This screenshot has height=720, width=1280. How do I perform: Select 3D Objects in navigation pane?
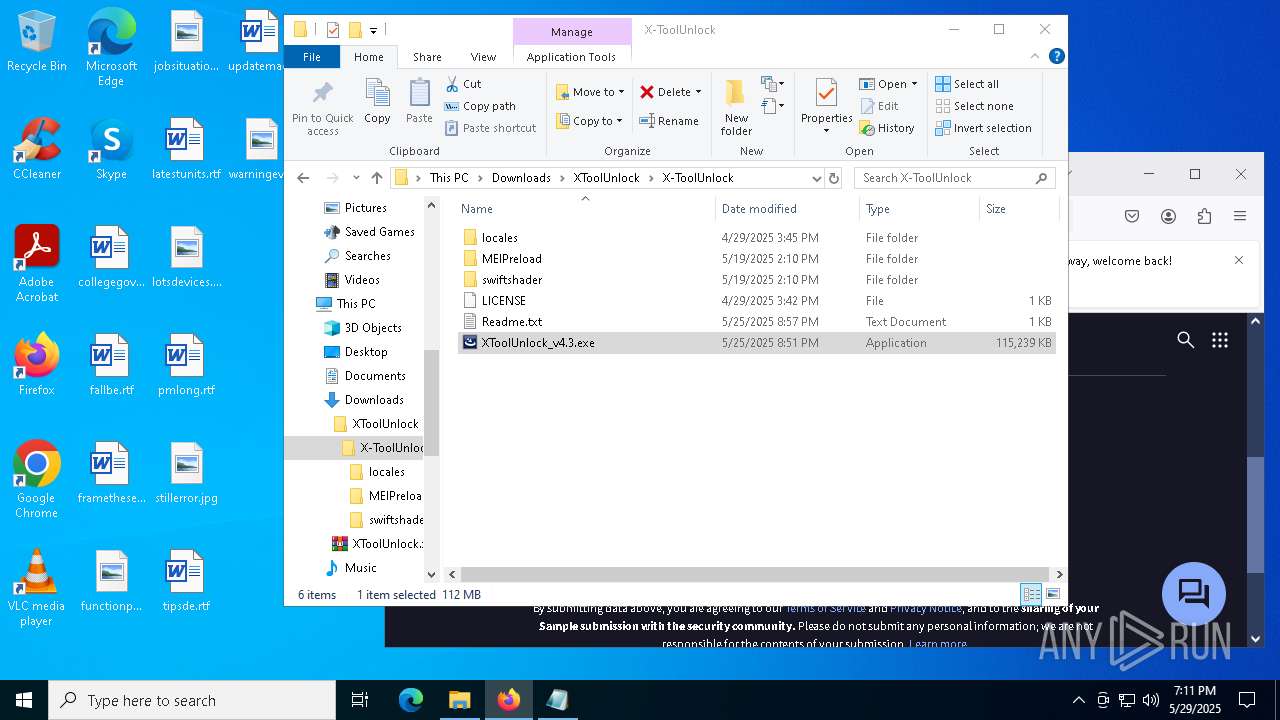click(x=373, y=328)
